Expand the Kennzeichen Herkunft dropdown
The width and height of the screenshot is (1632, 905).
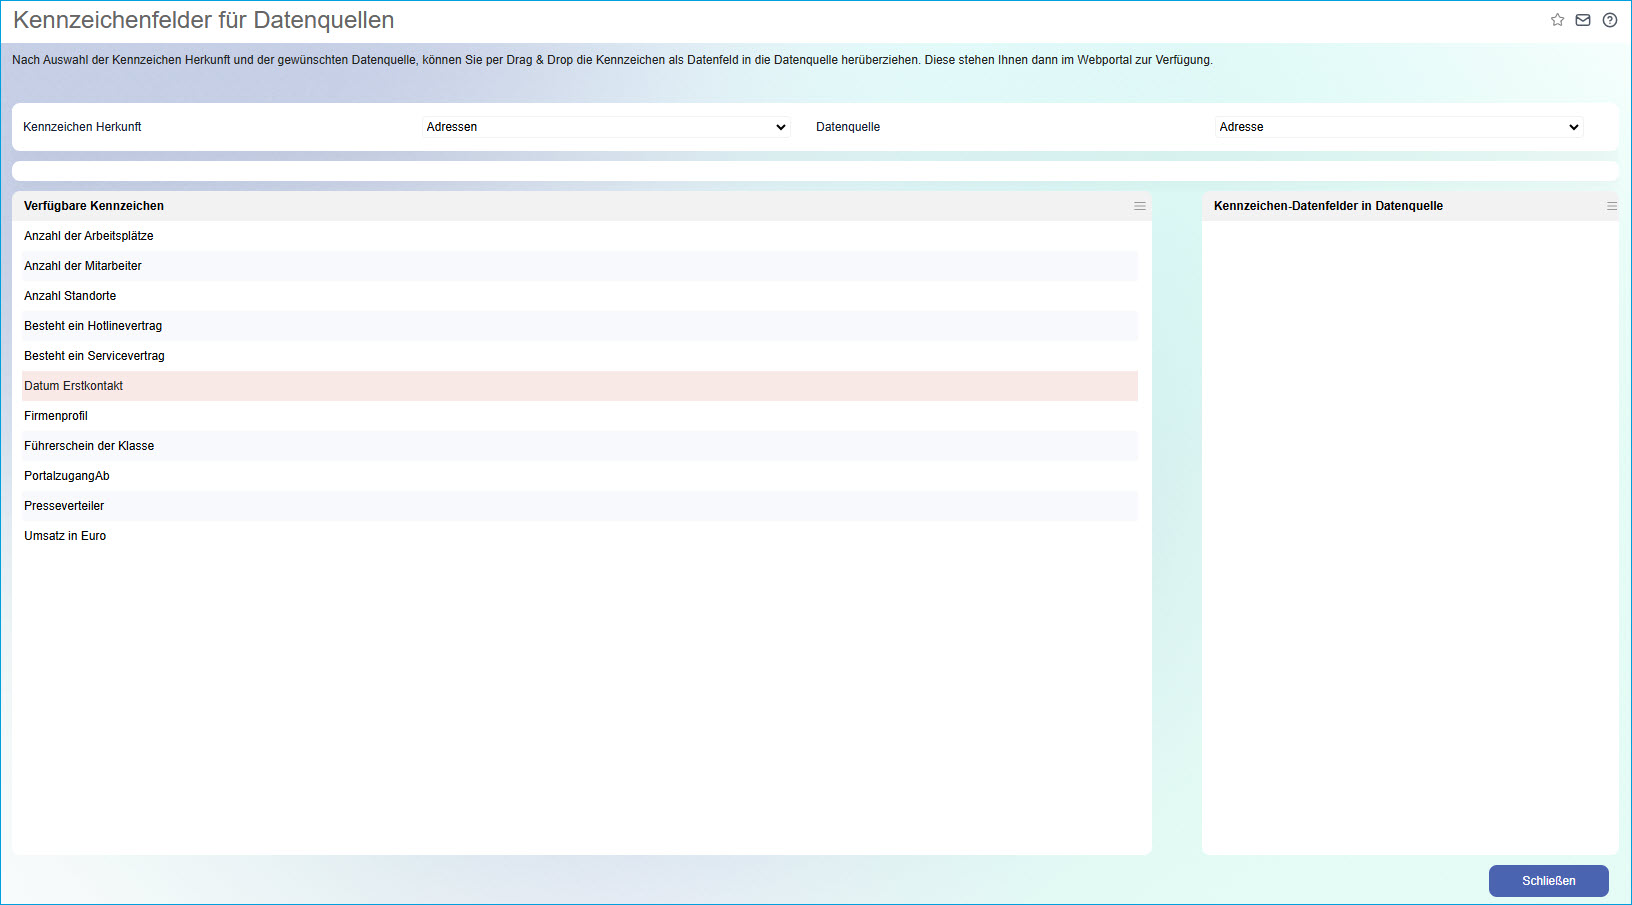tap(606, 127)
